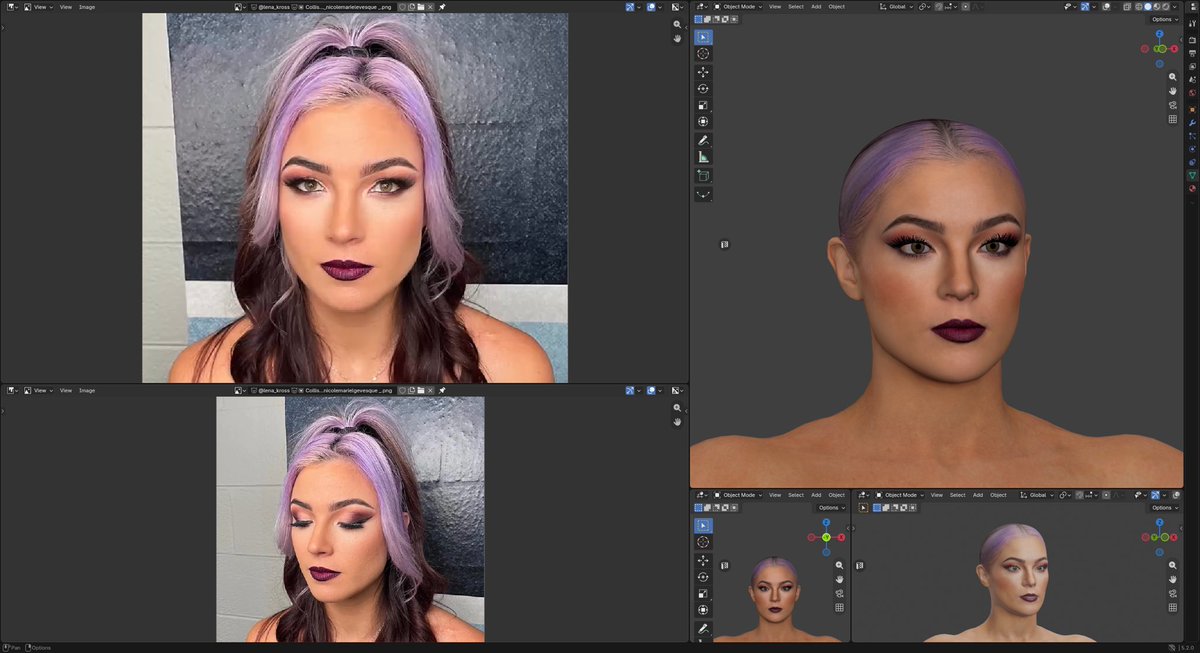Click pan hand in top image editor

point(677,38)
